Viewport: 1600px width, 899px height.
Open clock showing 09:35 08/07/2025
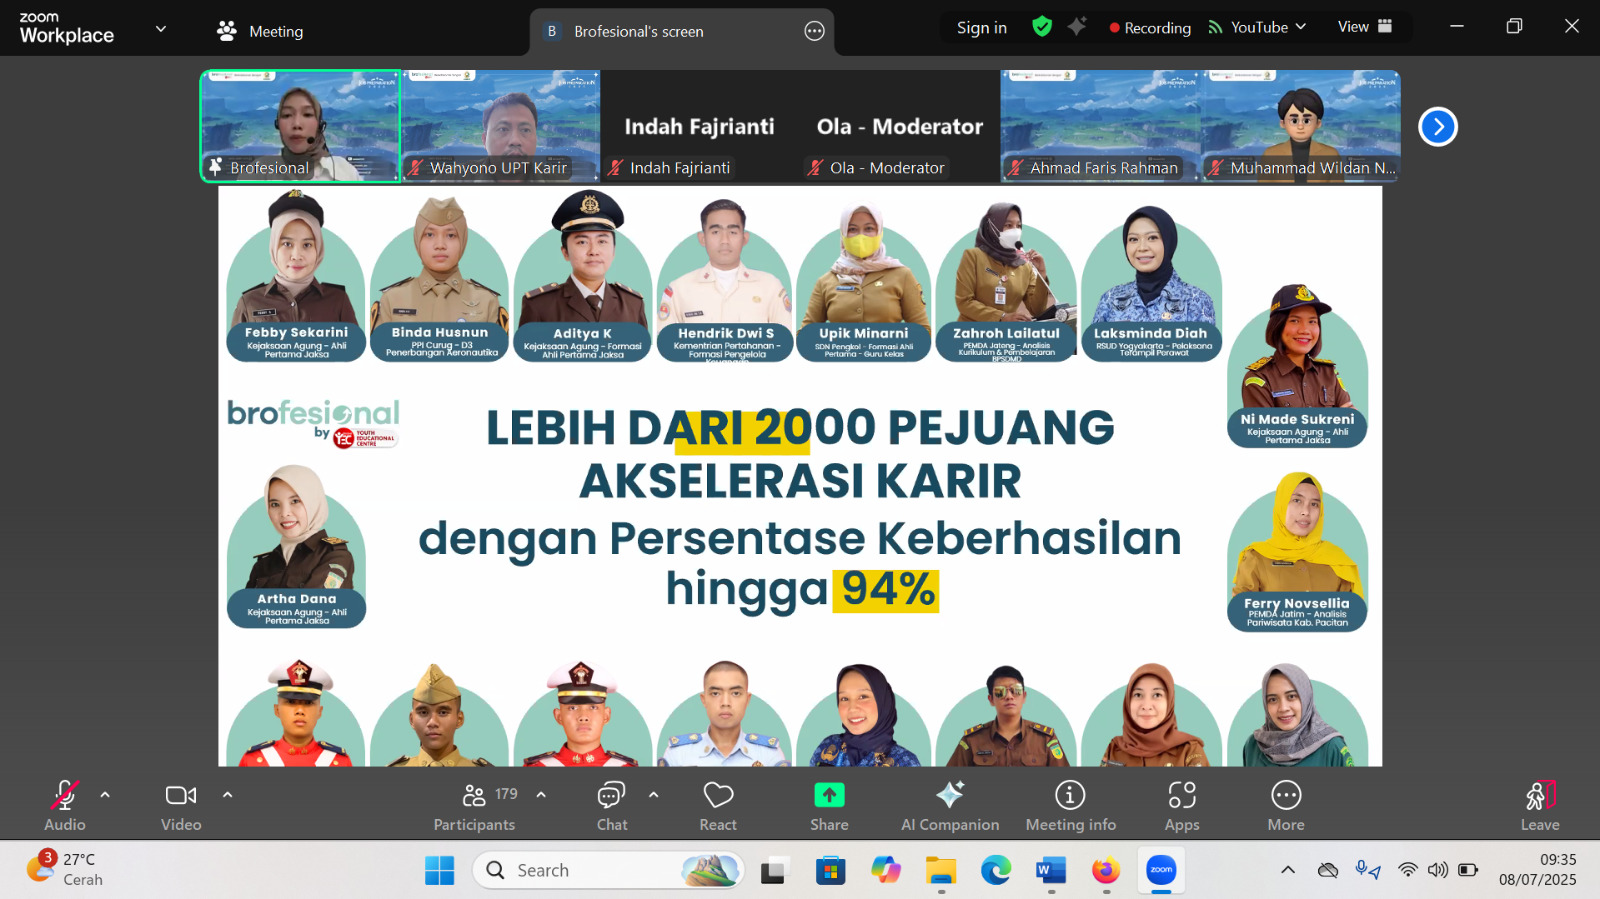pos(1538,870)
